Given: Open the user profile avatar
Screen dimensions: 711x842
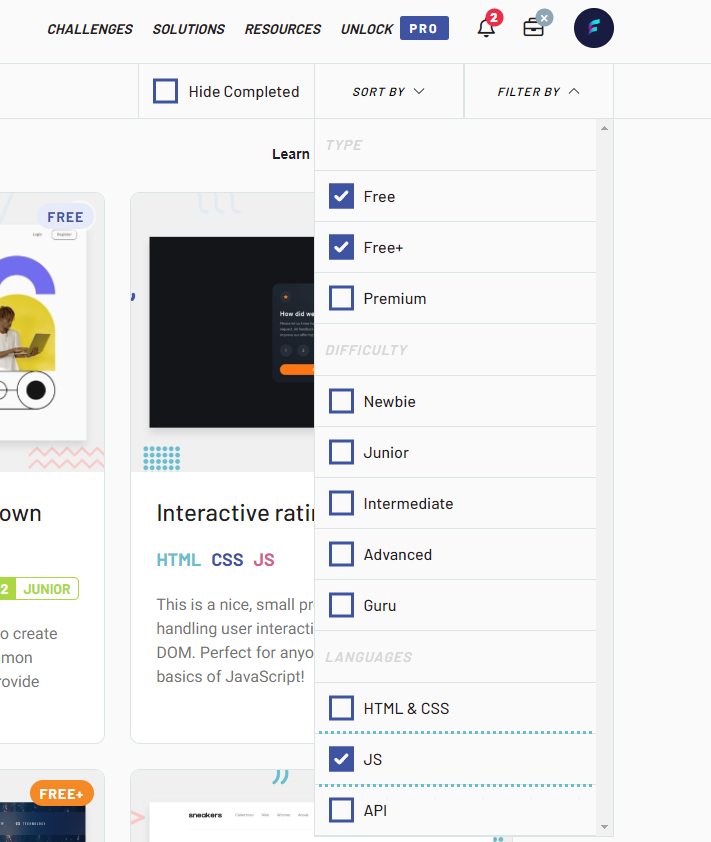Looking at the screenshot, I should [593, 28].
